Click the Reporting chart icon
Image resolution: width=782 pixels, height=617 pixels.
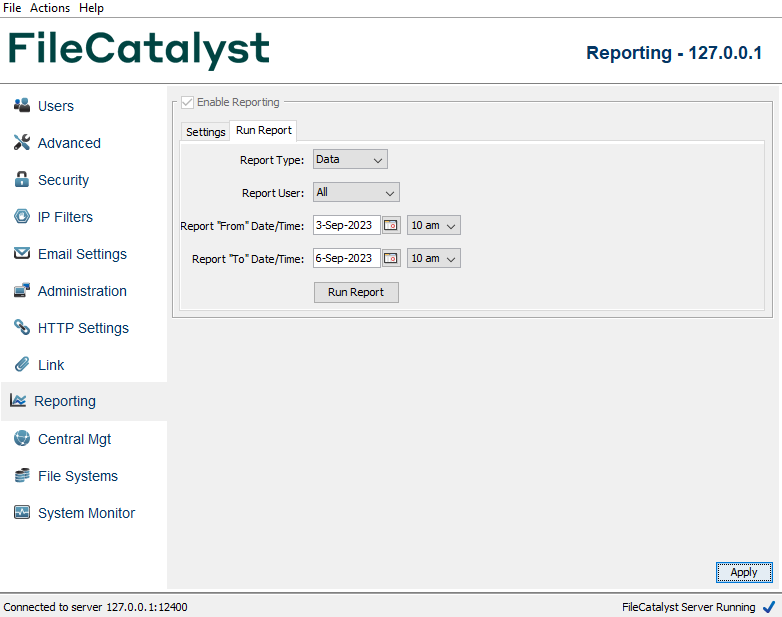point(18,401)
